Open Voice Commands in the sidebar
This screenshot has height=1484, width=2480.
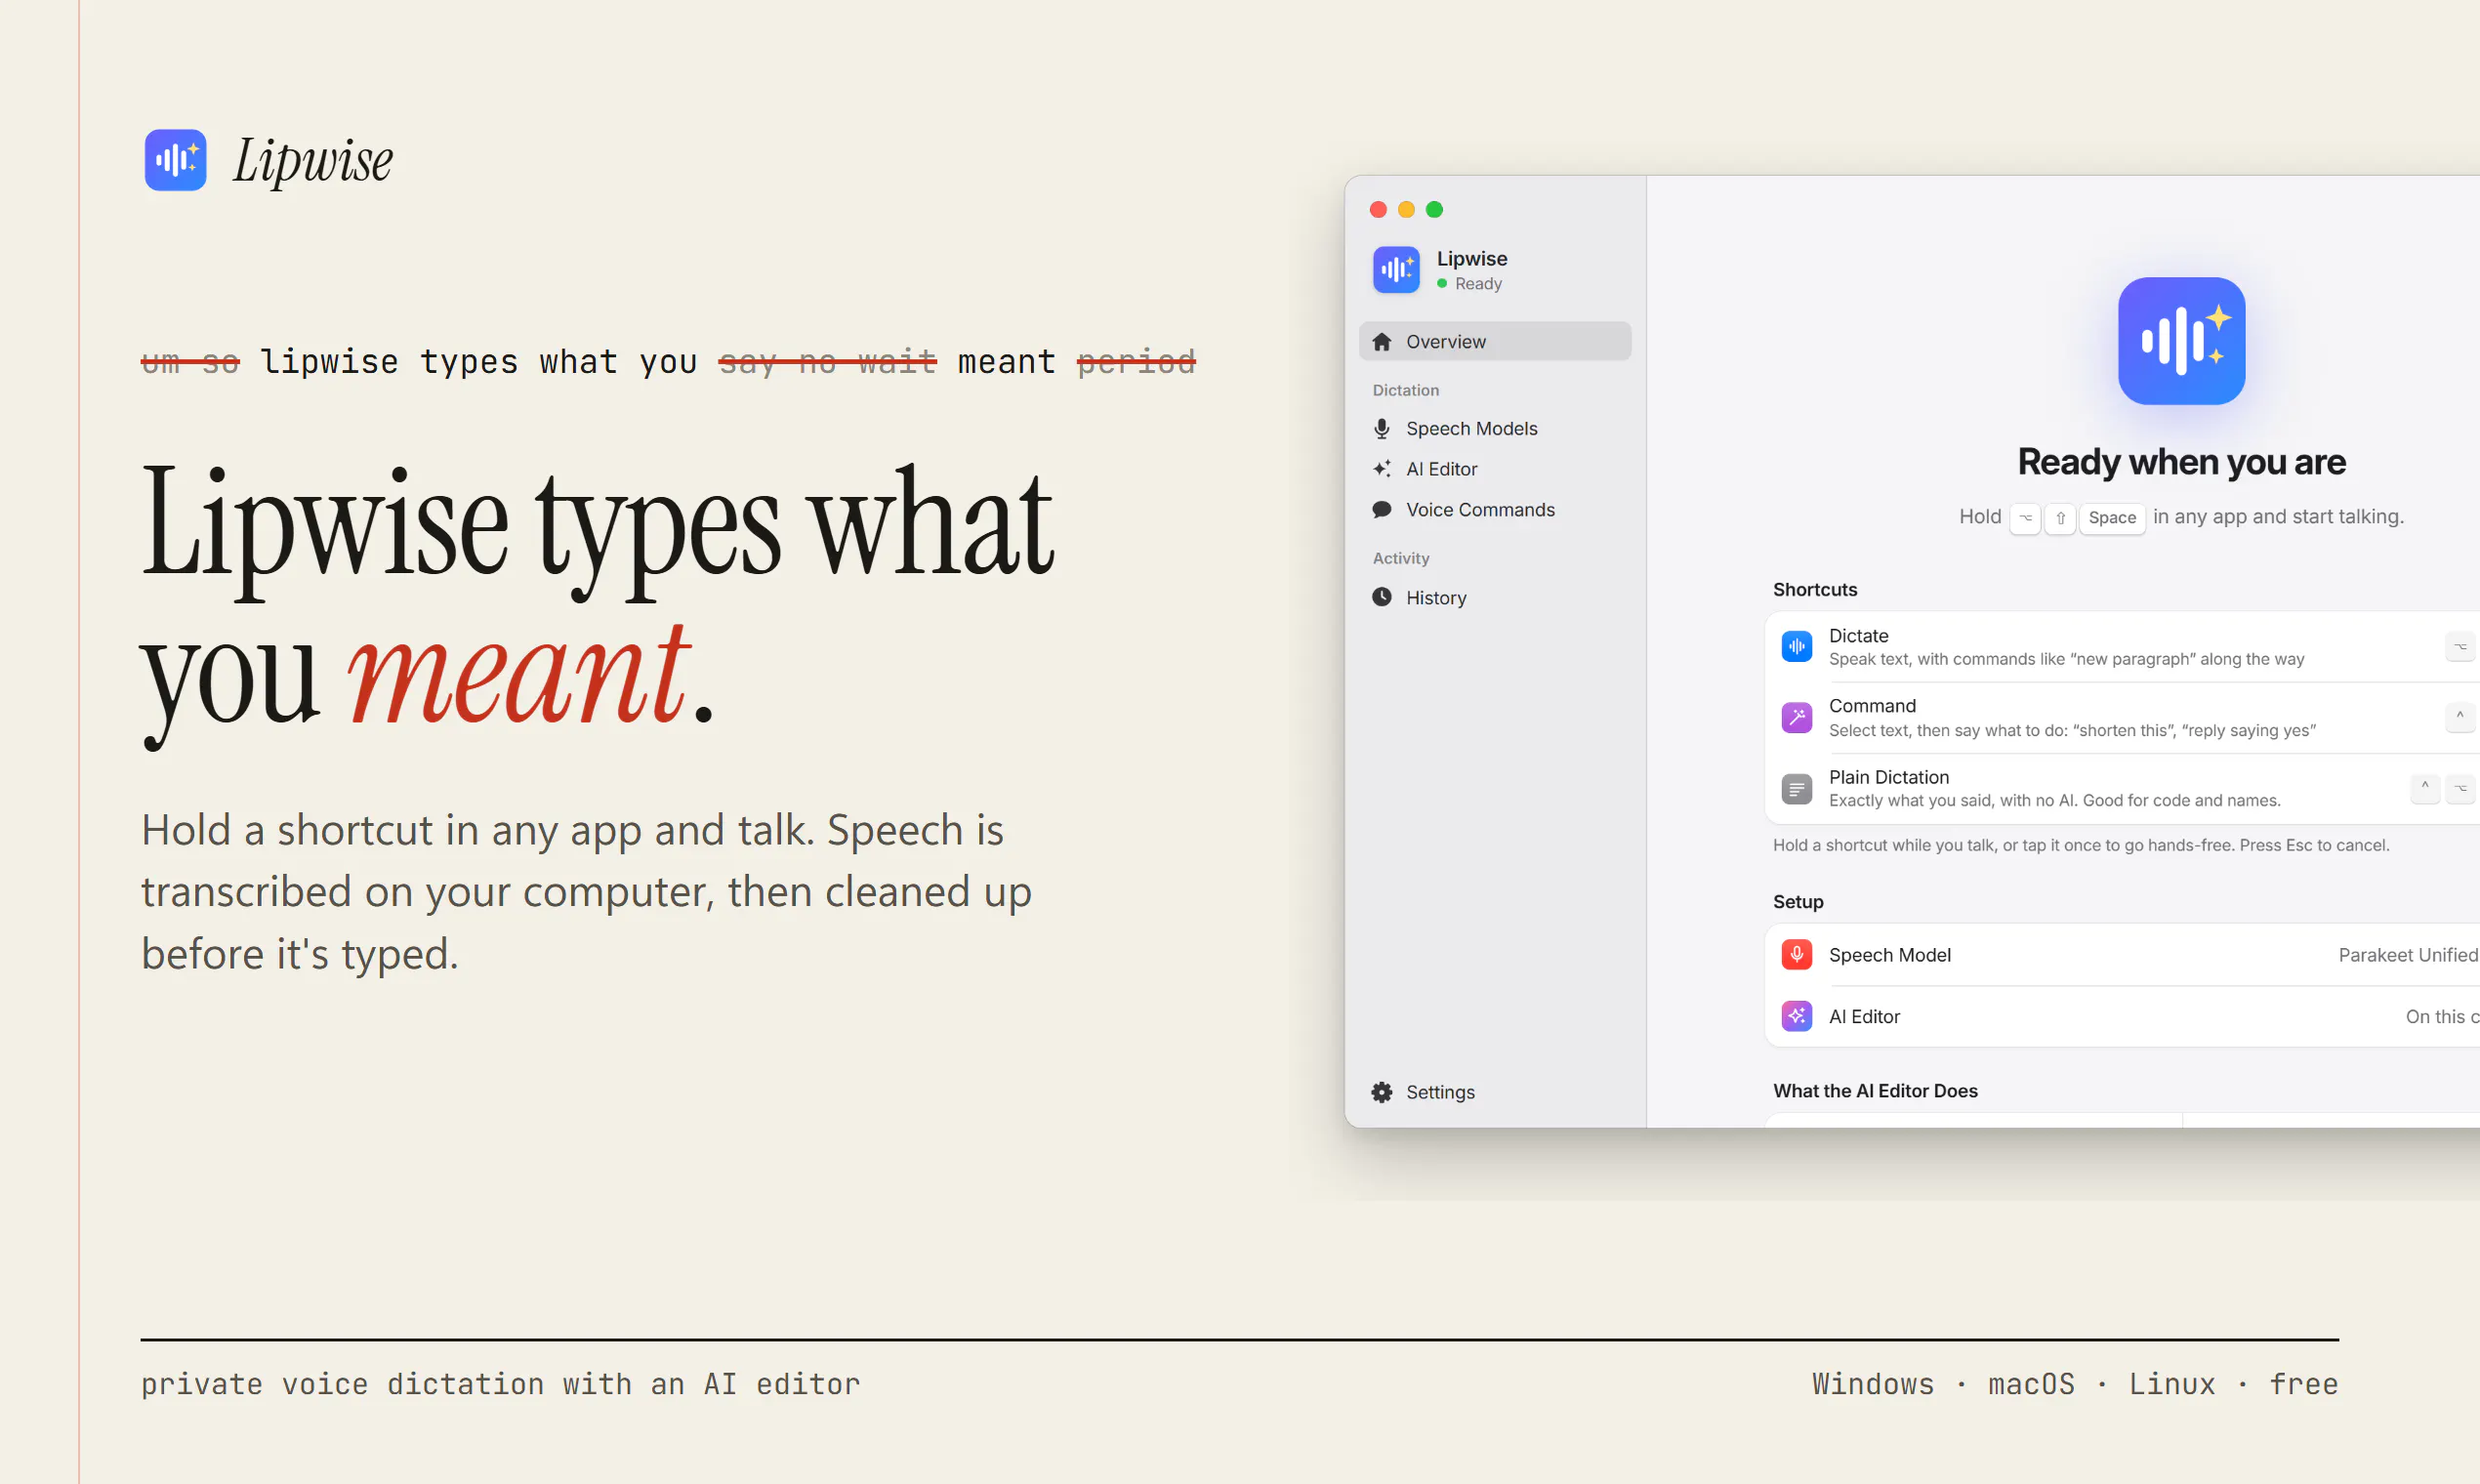click(x=1495, y=510)
